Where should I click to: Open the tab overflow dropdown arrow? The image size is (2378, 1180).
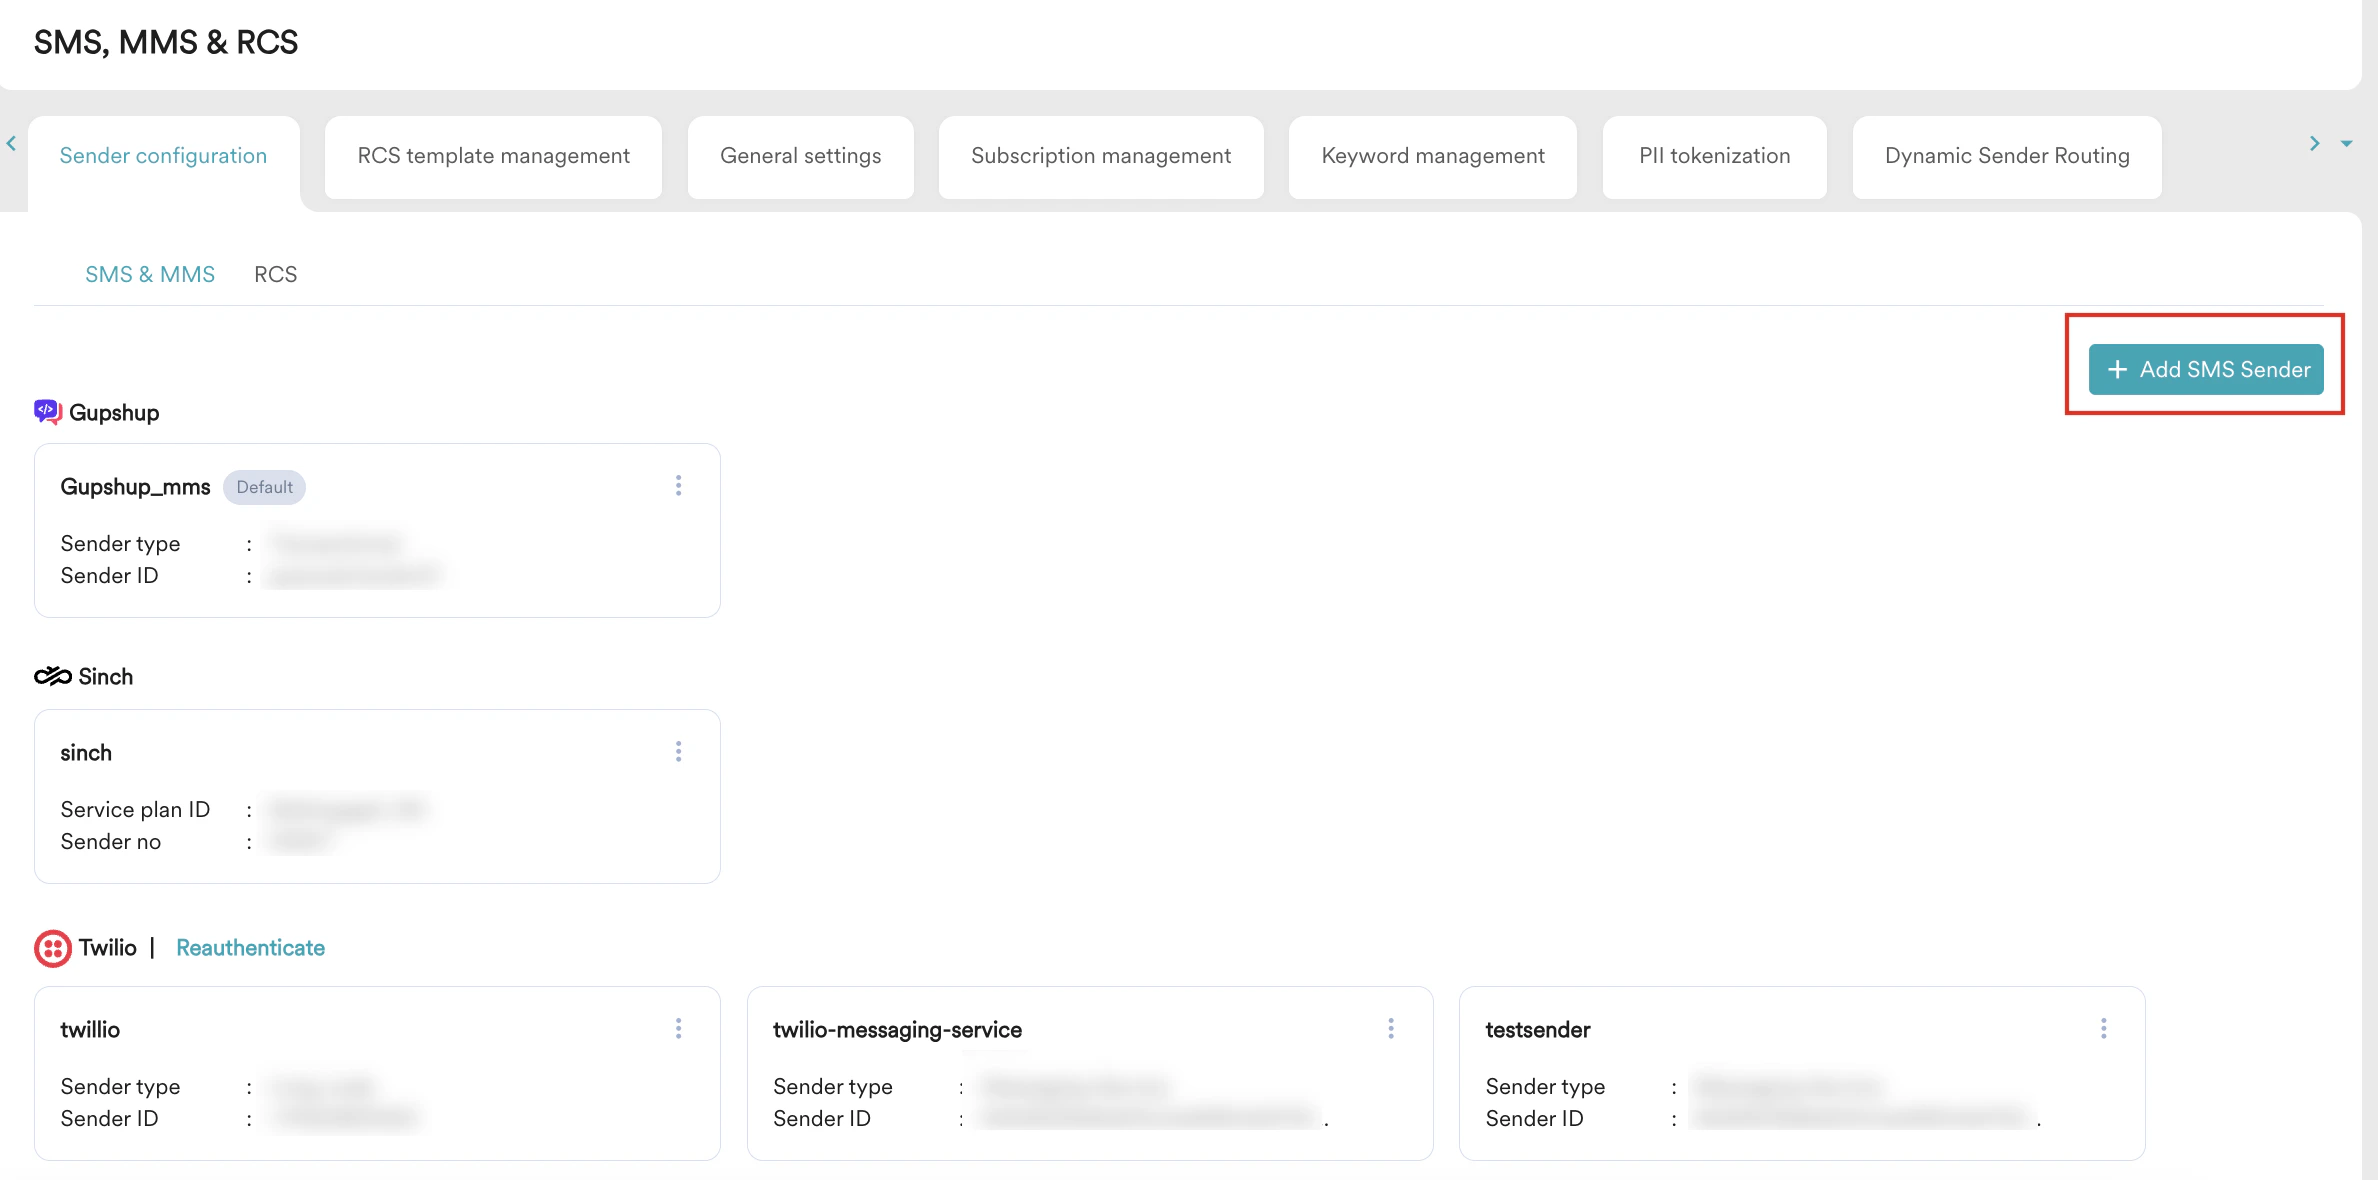2346,144
